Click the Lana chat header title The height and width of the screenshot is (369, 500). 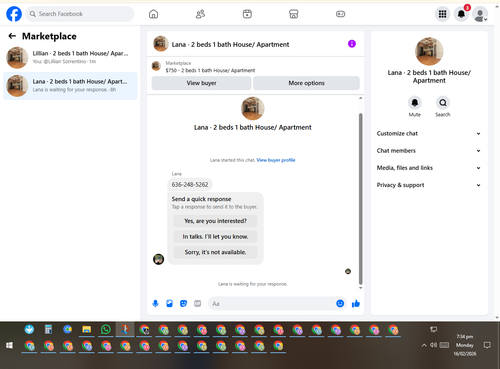[x=230, y=44]
